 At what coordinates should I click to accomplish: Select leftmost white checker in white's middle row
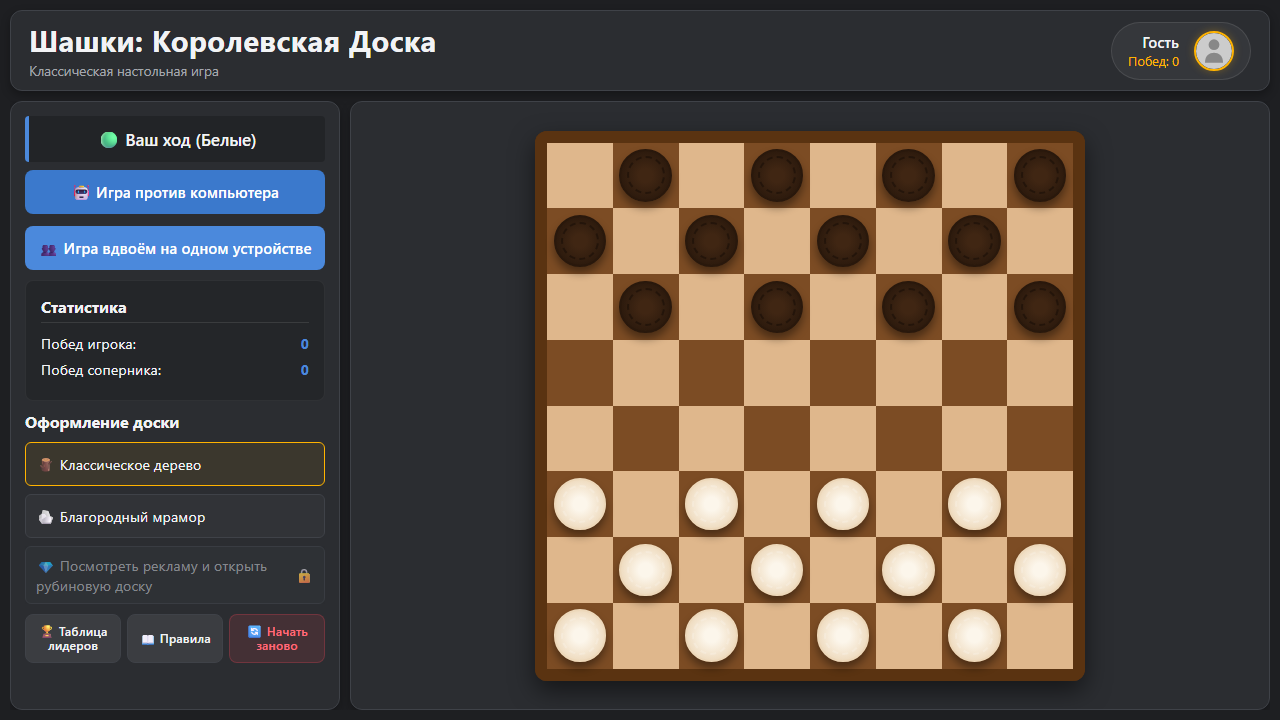[645, 570]
